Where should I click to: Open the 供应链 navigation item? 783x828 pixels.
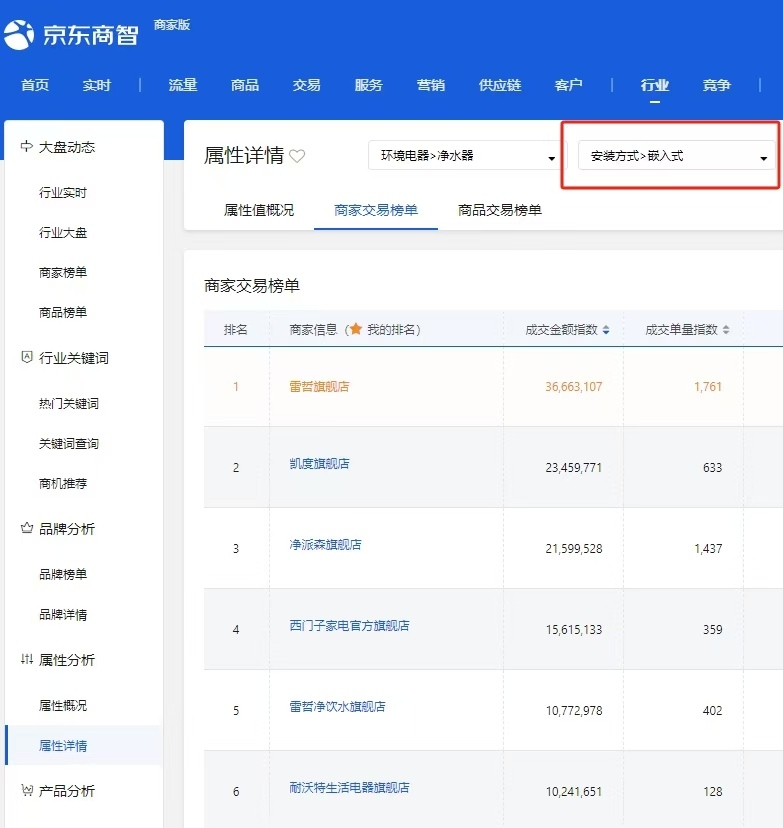pos(500,85)
